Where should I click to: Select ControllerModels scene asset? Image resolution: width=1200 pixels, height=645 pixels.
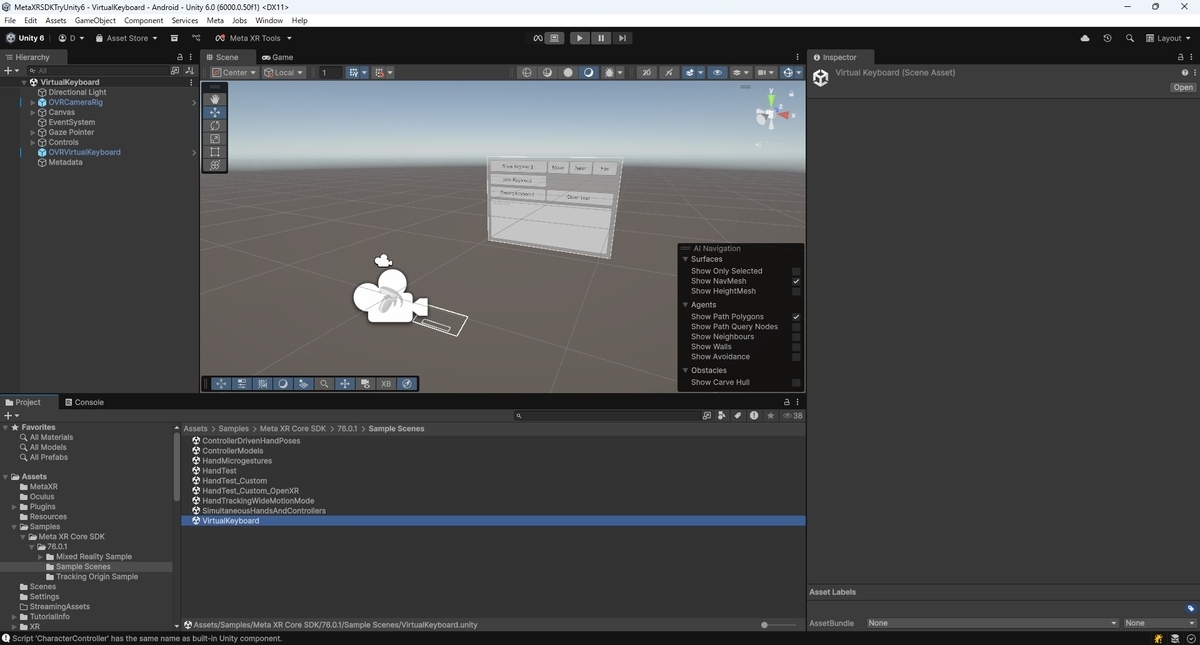[232, 451]
